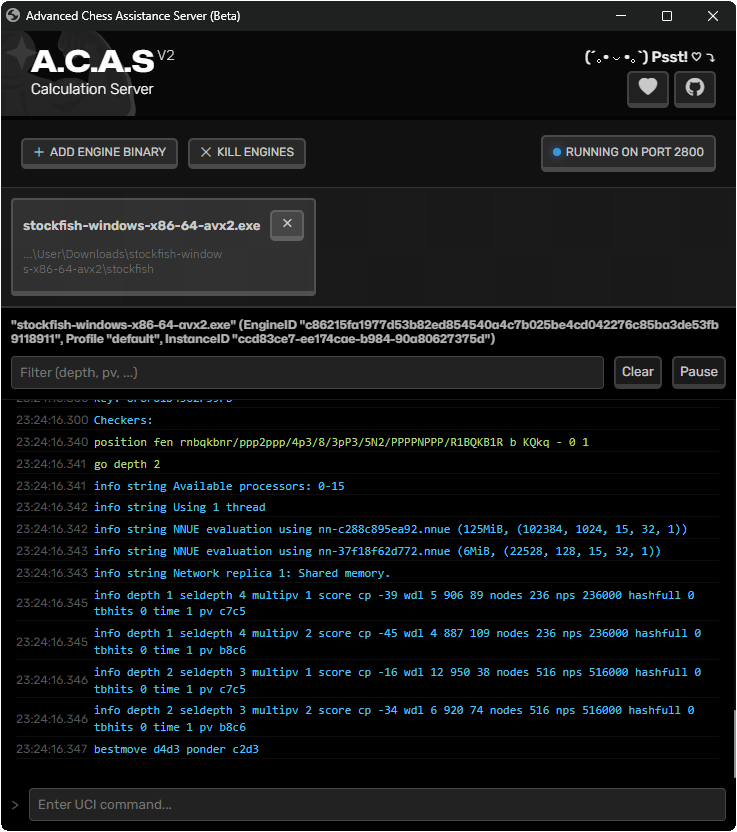Viewport: 737px width, 832px height.
Task: Click the A.C.A.S V2 logo
Action: pos(102,61)
